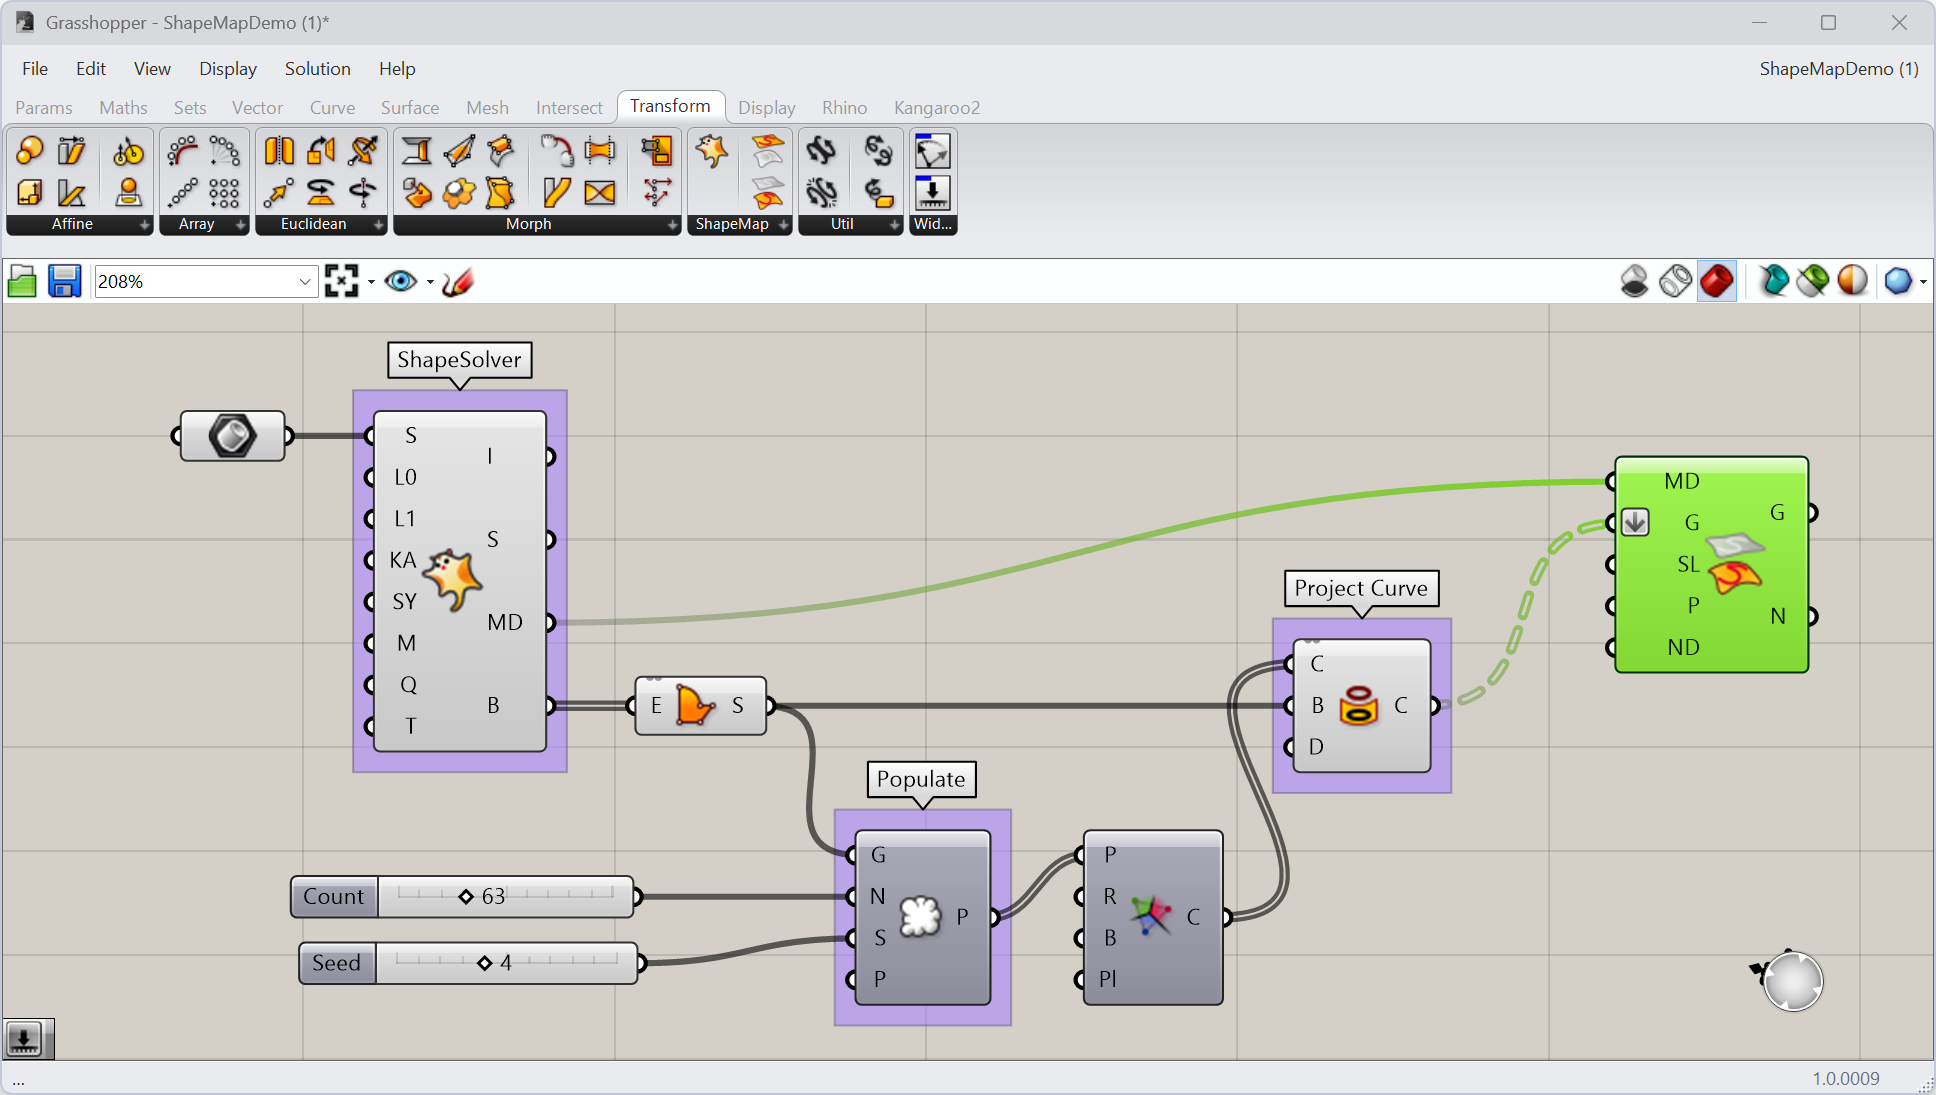Open the zoom extents dropdown arrow
The height and width of the screenshot is (1095, 1936).
pos(371,282)
